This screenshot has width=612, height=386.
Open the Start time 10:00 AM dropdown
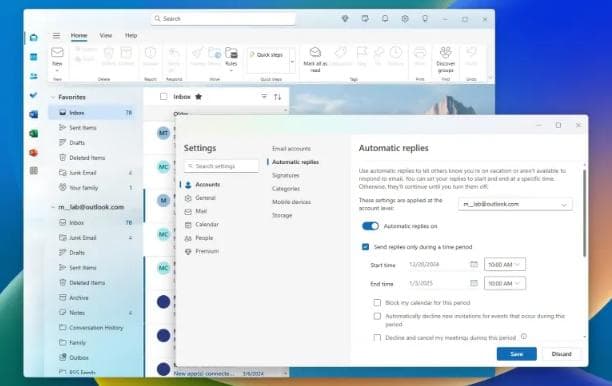(x=505, y=265)
